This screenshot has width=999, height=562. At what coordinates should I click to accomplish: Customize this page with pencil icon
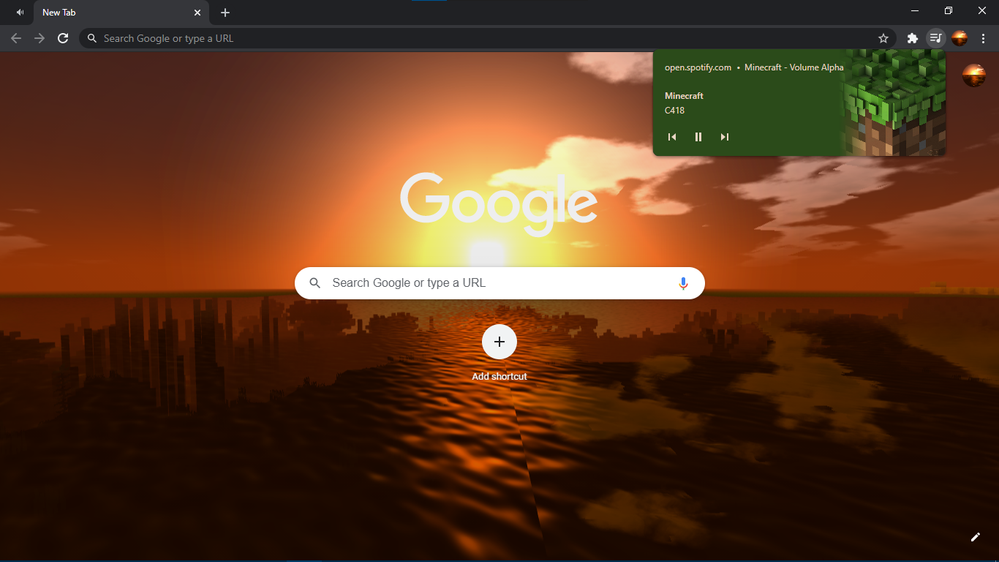click(x=975, y=537)
